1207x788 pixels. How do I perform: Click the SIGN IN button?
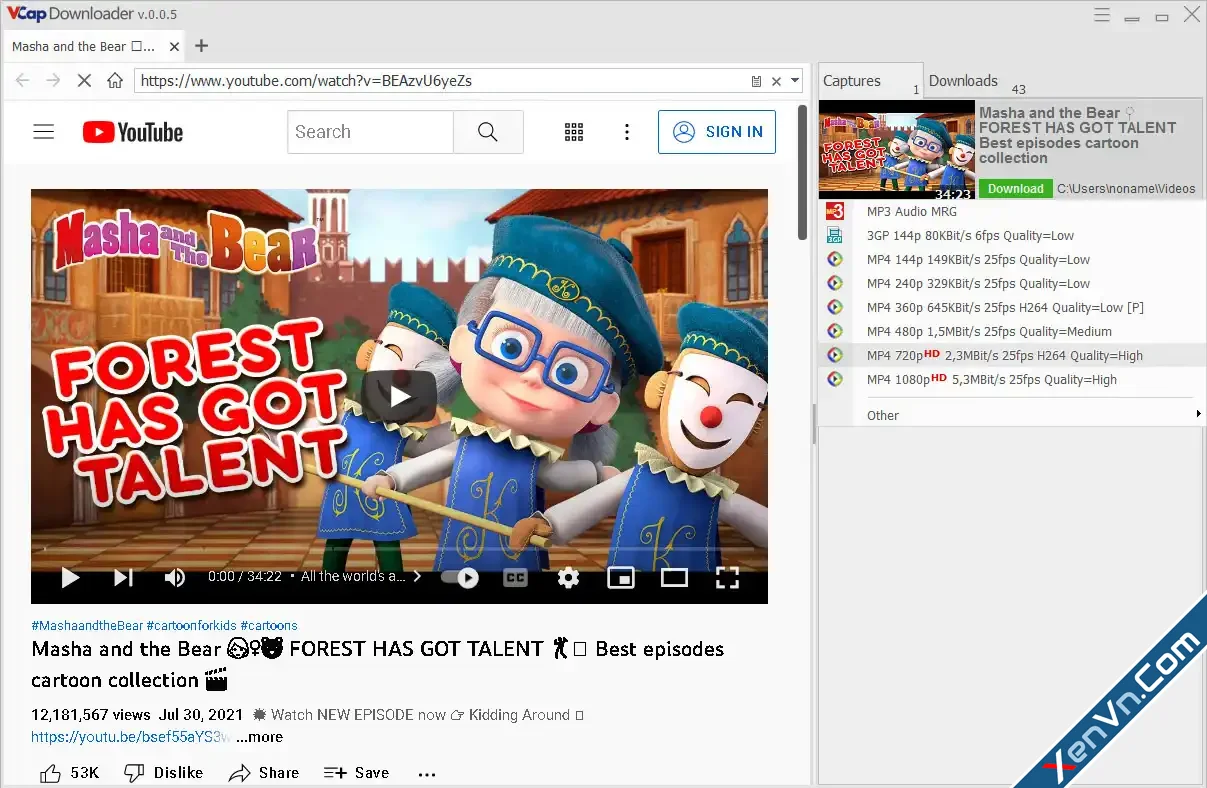pyautogui.click(x=717, y=132)
